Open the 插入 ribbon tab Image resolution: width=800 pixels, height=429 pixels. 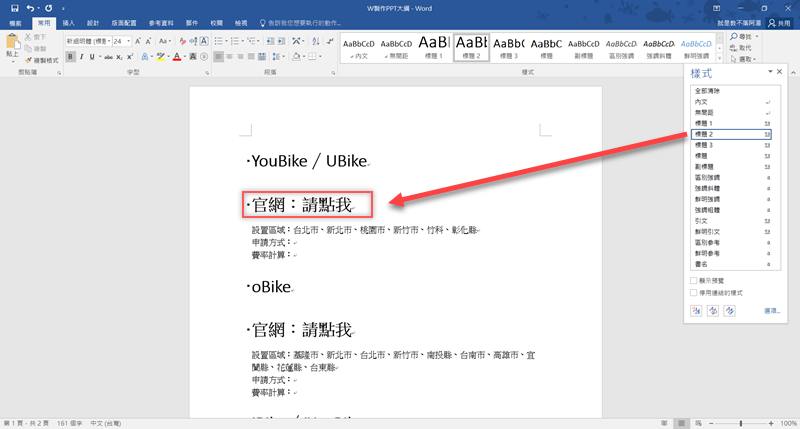68,21
